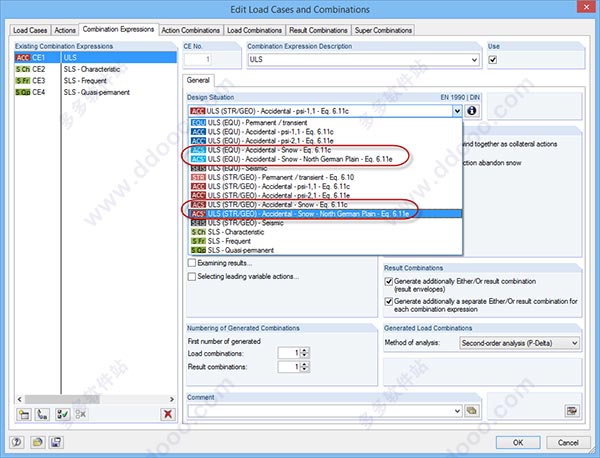Screen dimensions: 600x458
Task: Select ULS (STR/GEO) Accidental Snow Eq. 6.11c
Action: click(326, 205)
